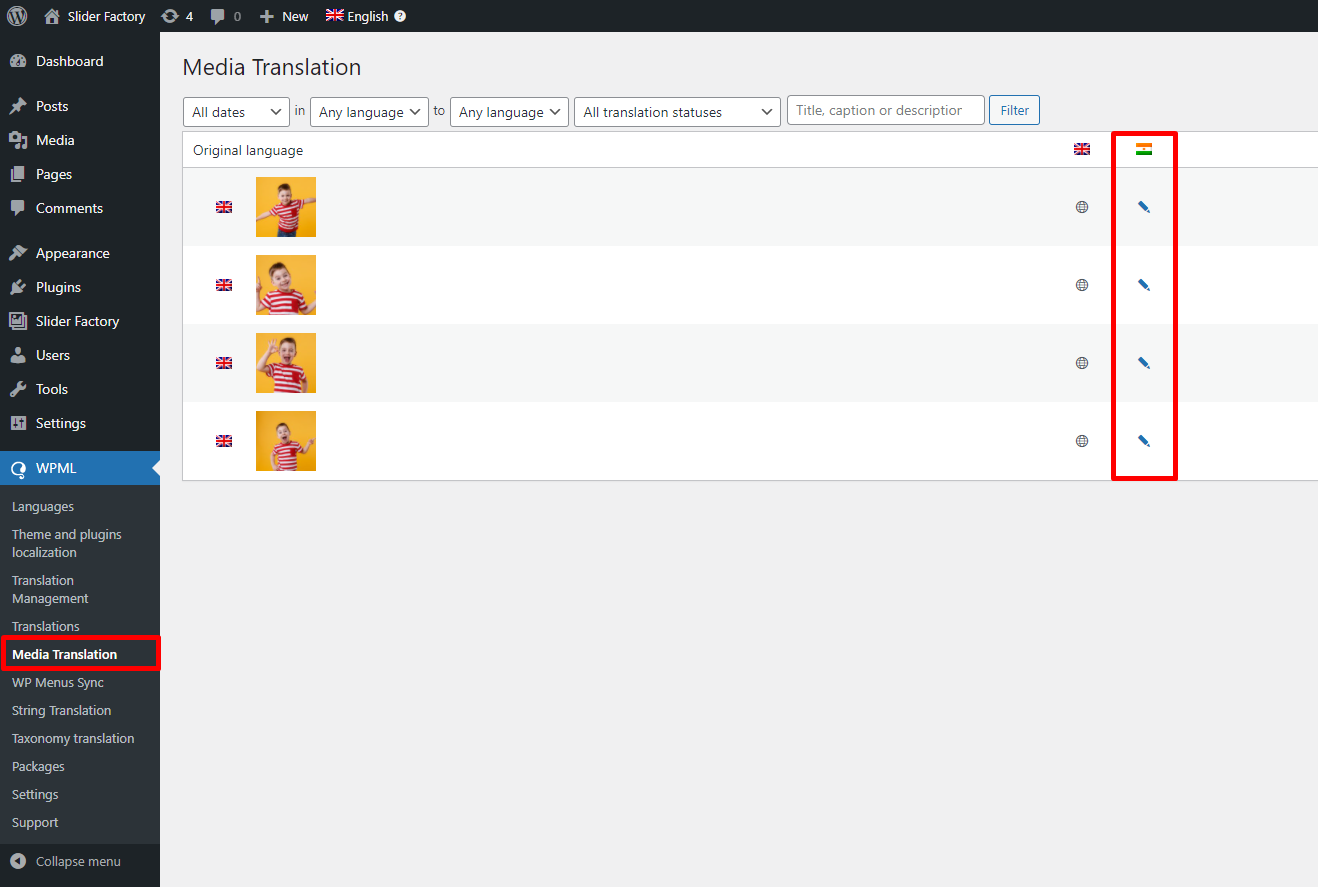Open the second Any language dropdown after 'to'

click(509, 112)
